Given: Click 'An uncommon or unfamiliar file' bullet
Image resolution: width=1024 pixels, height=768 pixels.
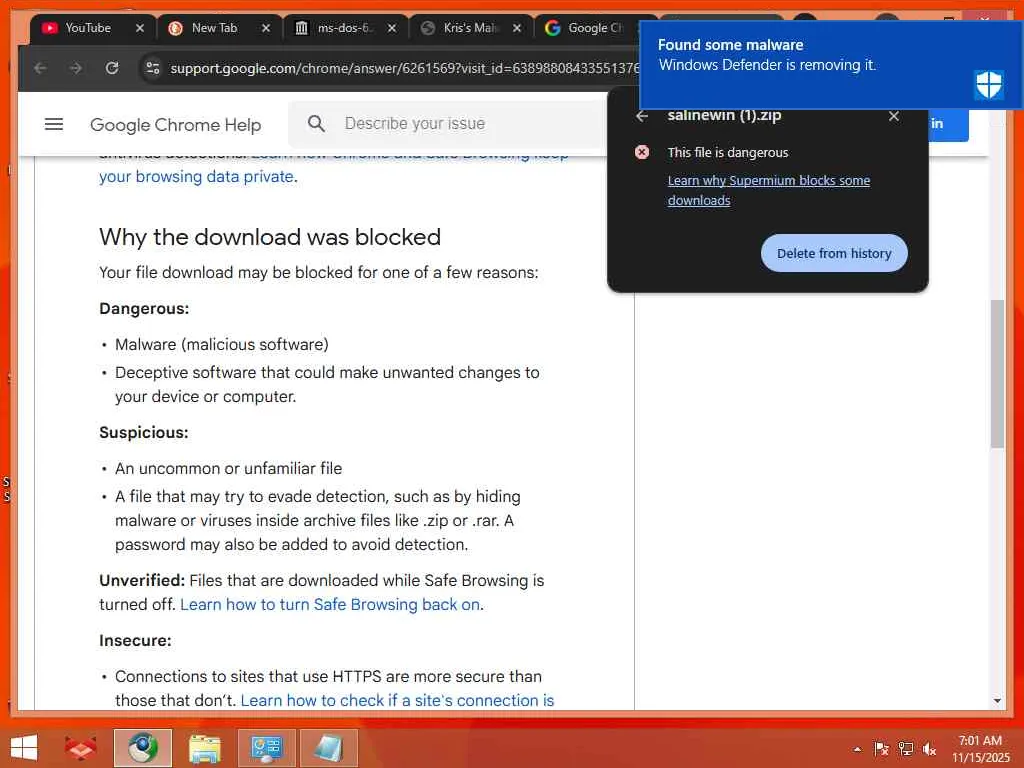Looking at the screenshot, I should 229,469.
